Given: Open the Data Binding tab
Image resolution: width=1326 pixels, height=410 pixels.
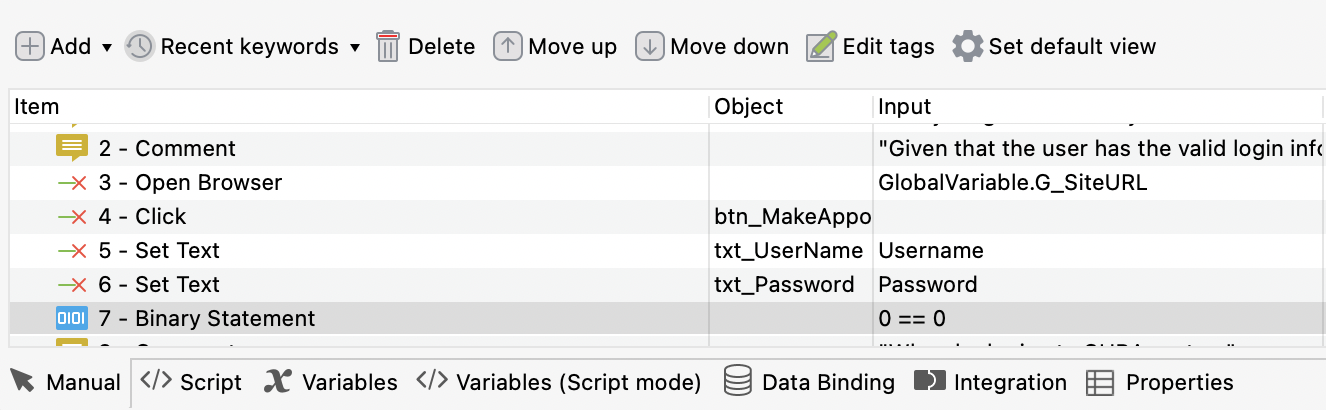Looking at the screenshot, I should (x=809, y=382).
